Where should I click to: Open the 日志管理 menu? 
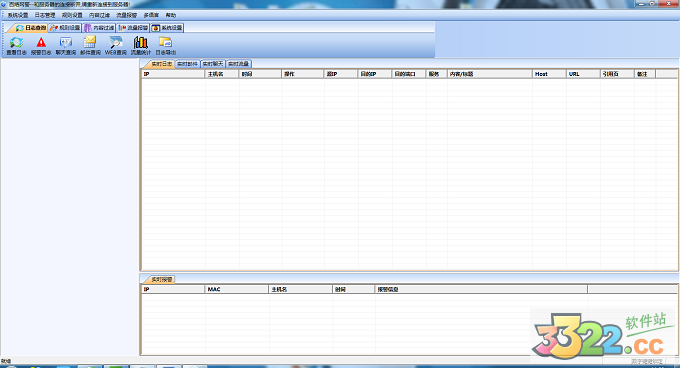click(45, 15)
